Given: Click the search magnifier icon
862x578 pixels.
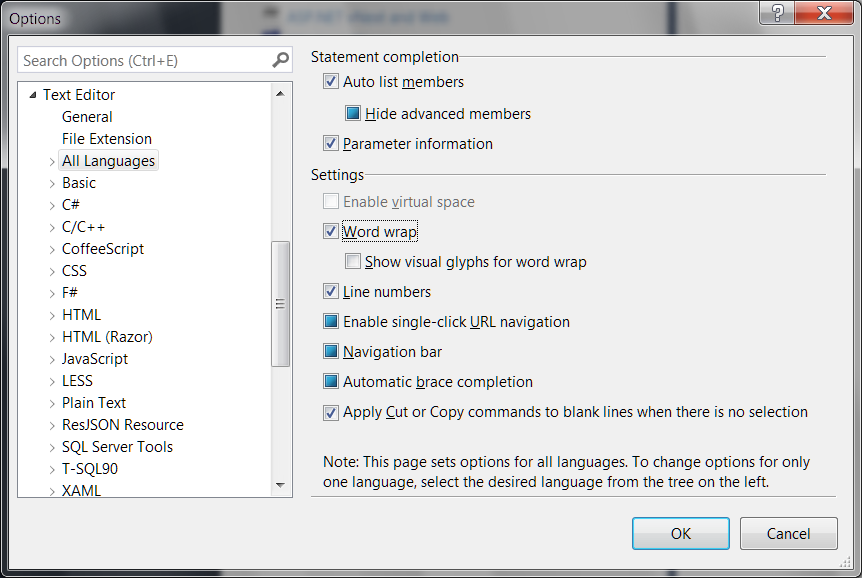Looking at the screenshot, I should pyautogui.click(x=280, y=60).
